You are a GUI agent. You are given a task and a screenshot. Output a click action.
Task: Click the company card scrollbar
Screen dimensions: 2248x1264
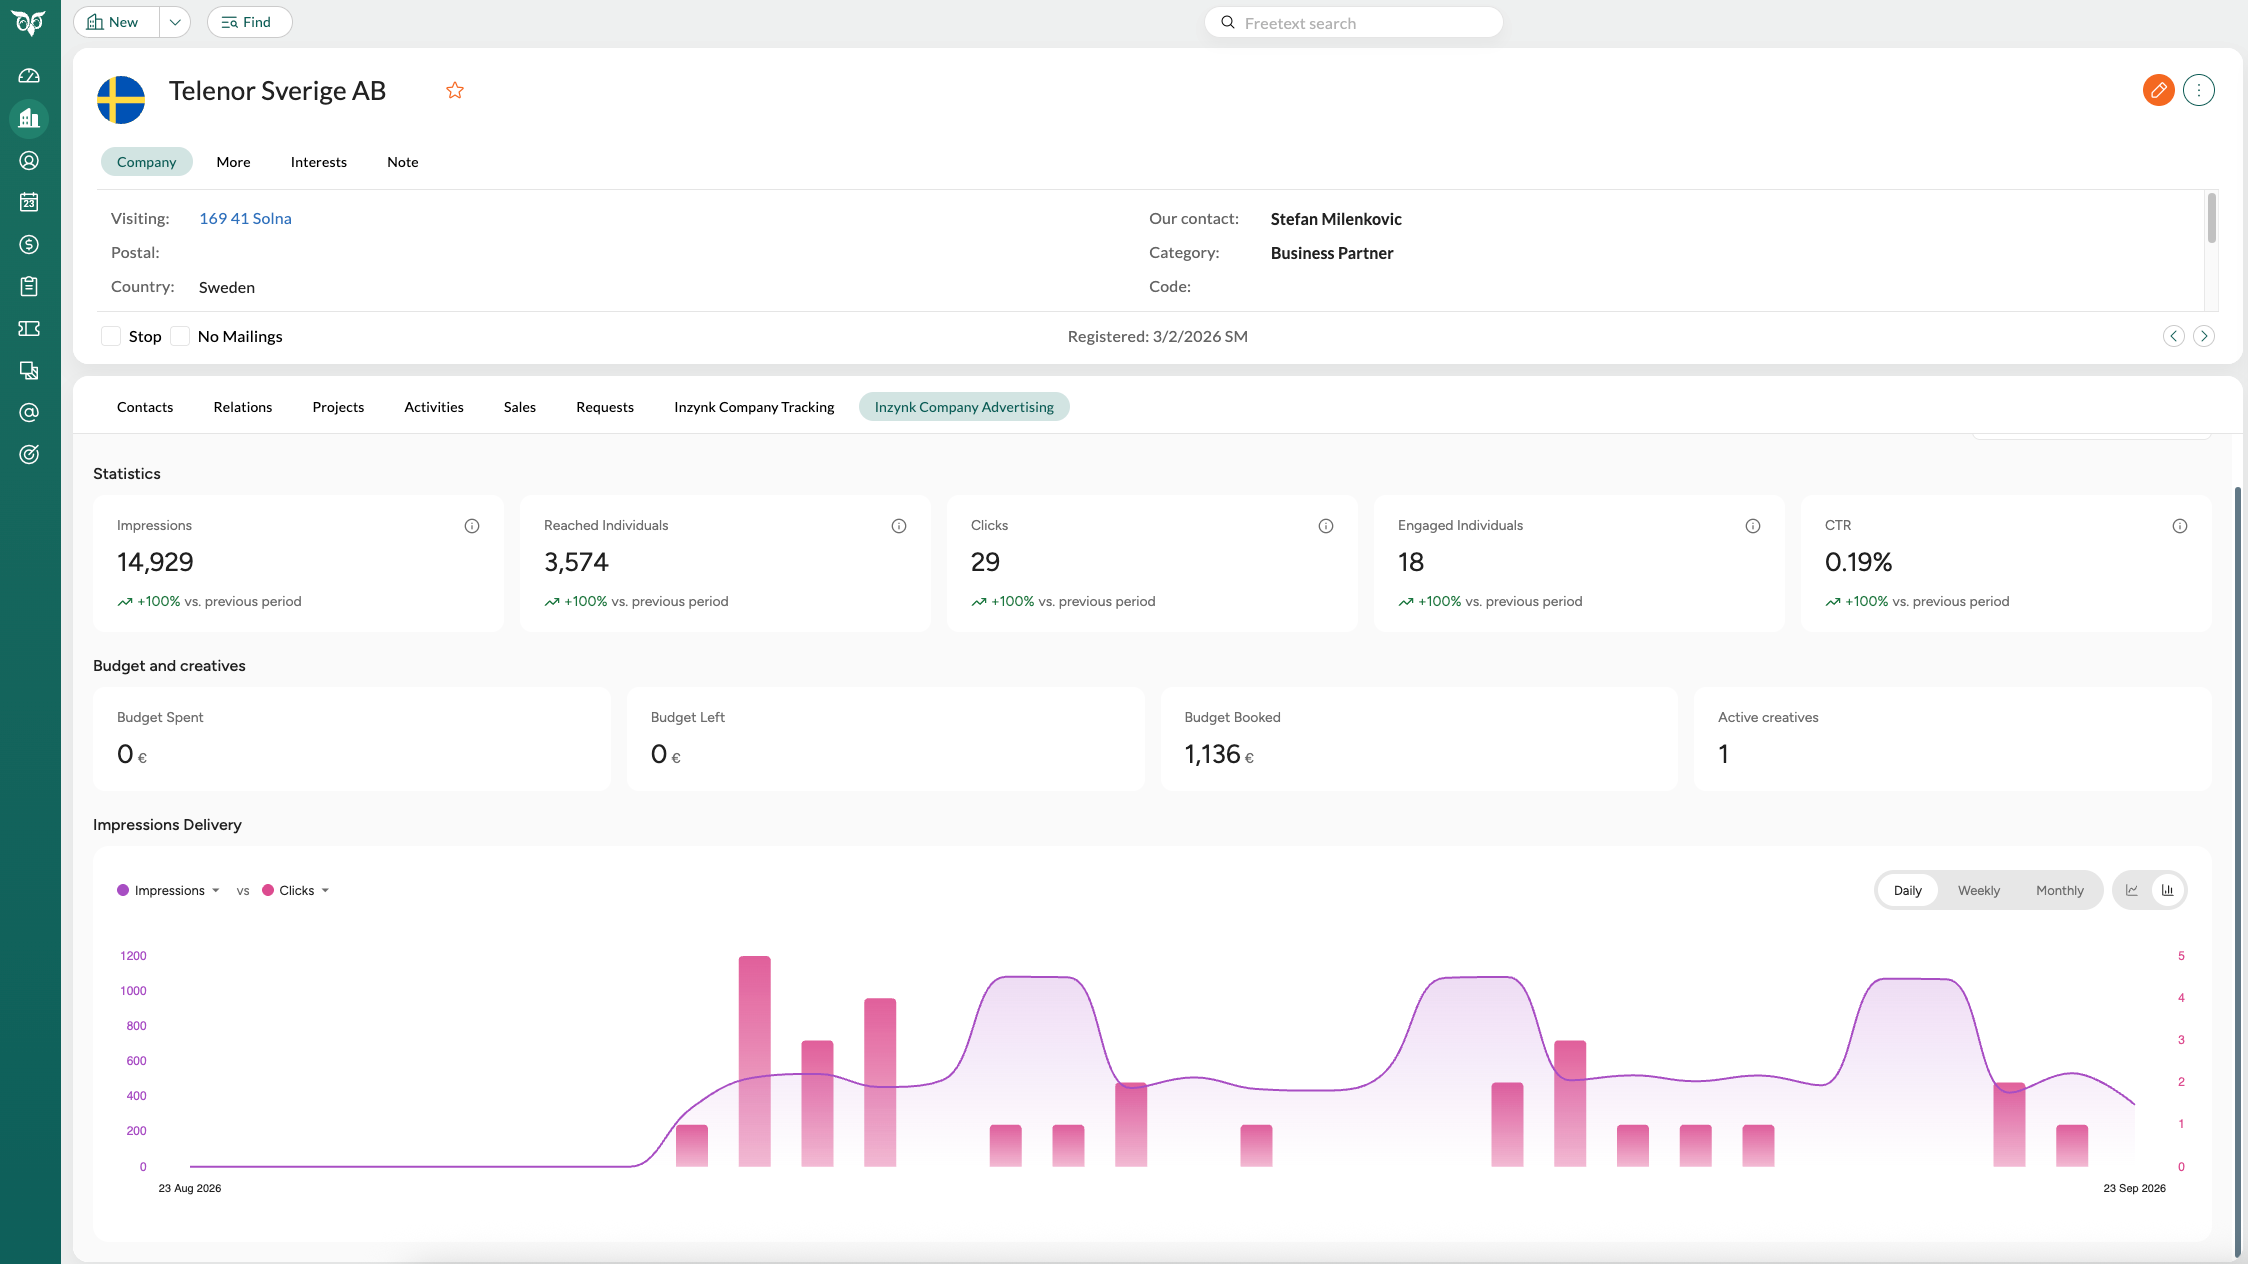pyautogui.click(x=2212, y=218)
